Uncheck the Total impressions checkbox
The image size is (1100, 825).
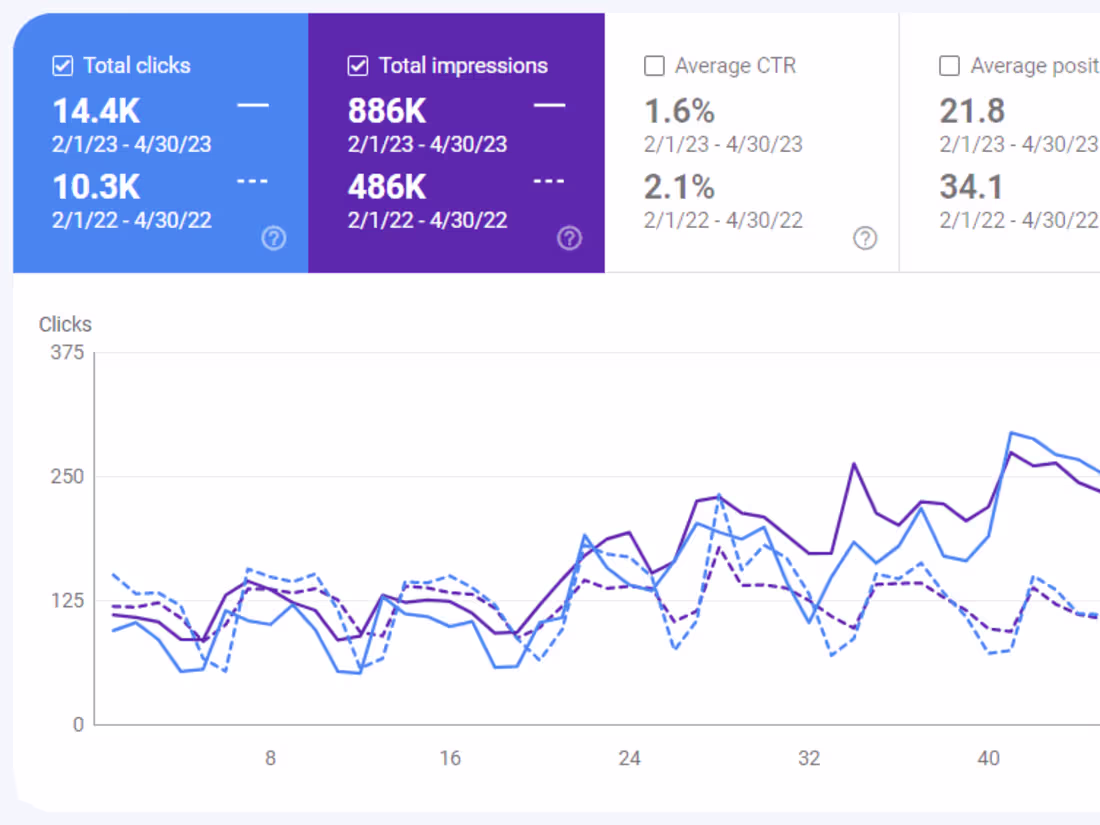357,65
